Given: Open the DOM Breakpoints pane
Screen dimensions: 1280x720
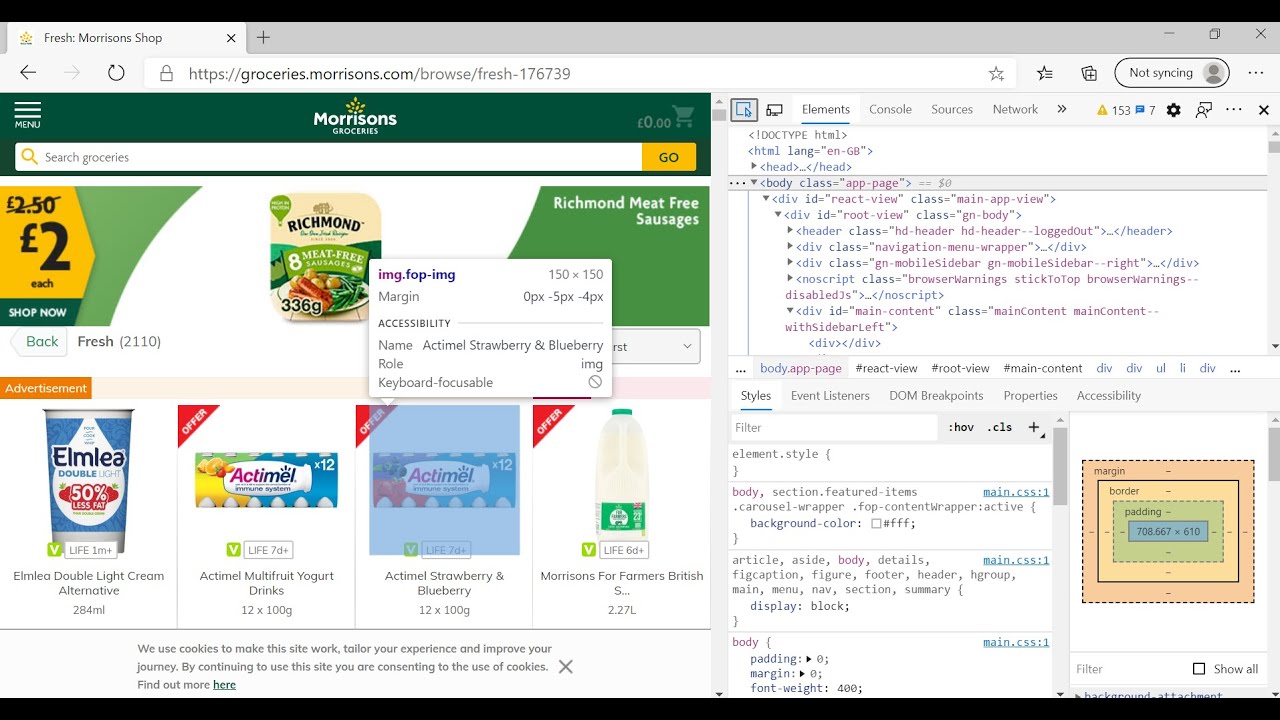Looking at the screenshot, I should tap(936, 396).
